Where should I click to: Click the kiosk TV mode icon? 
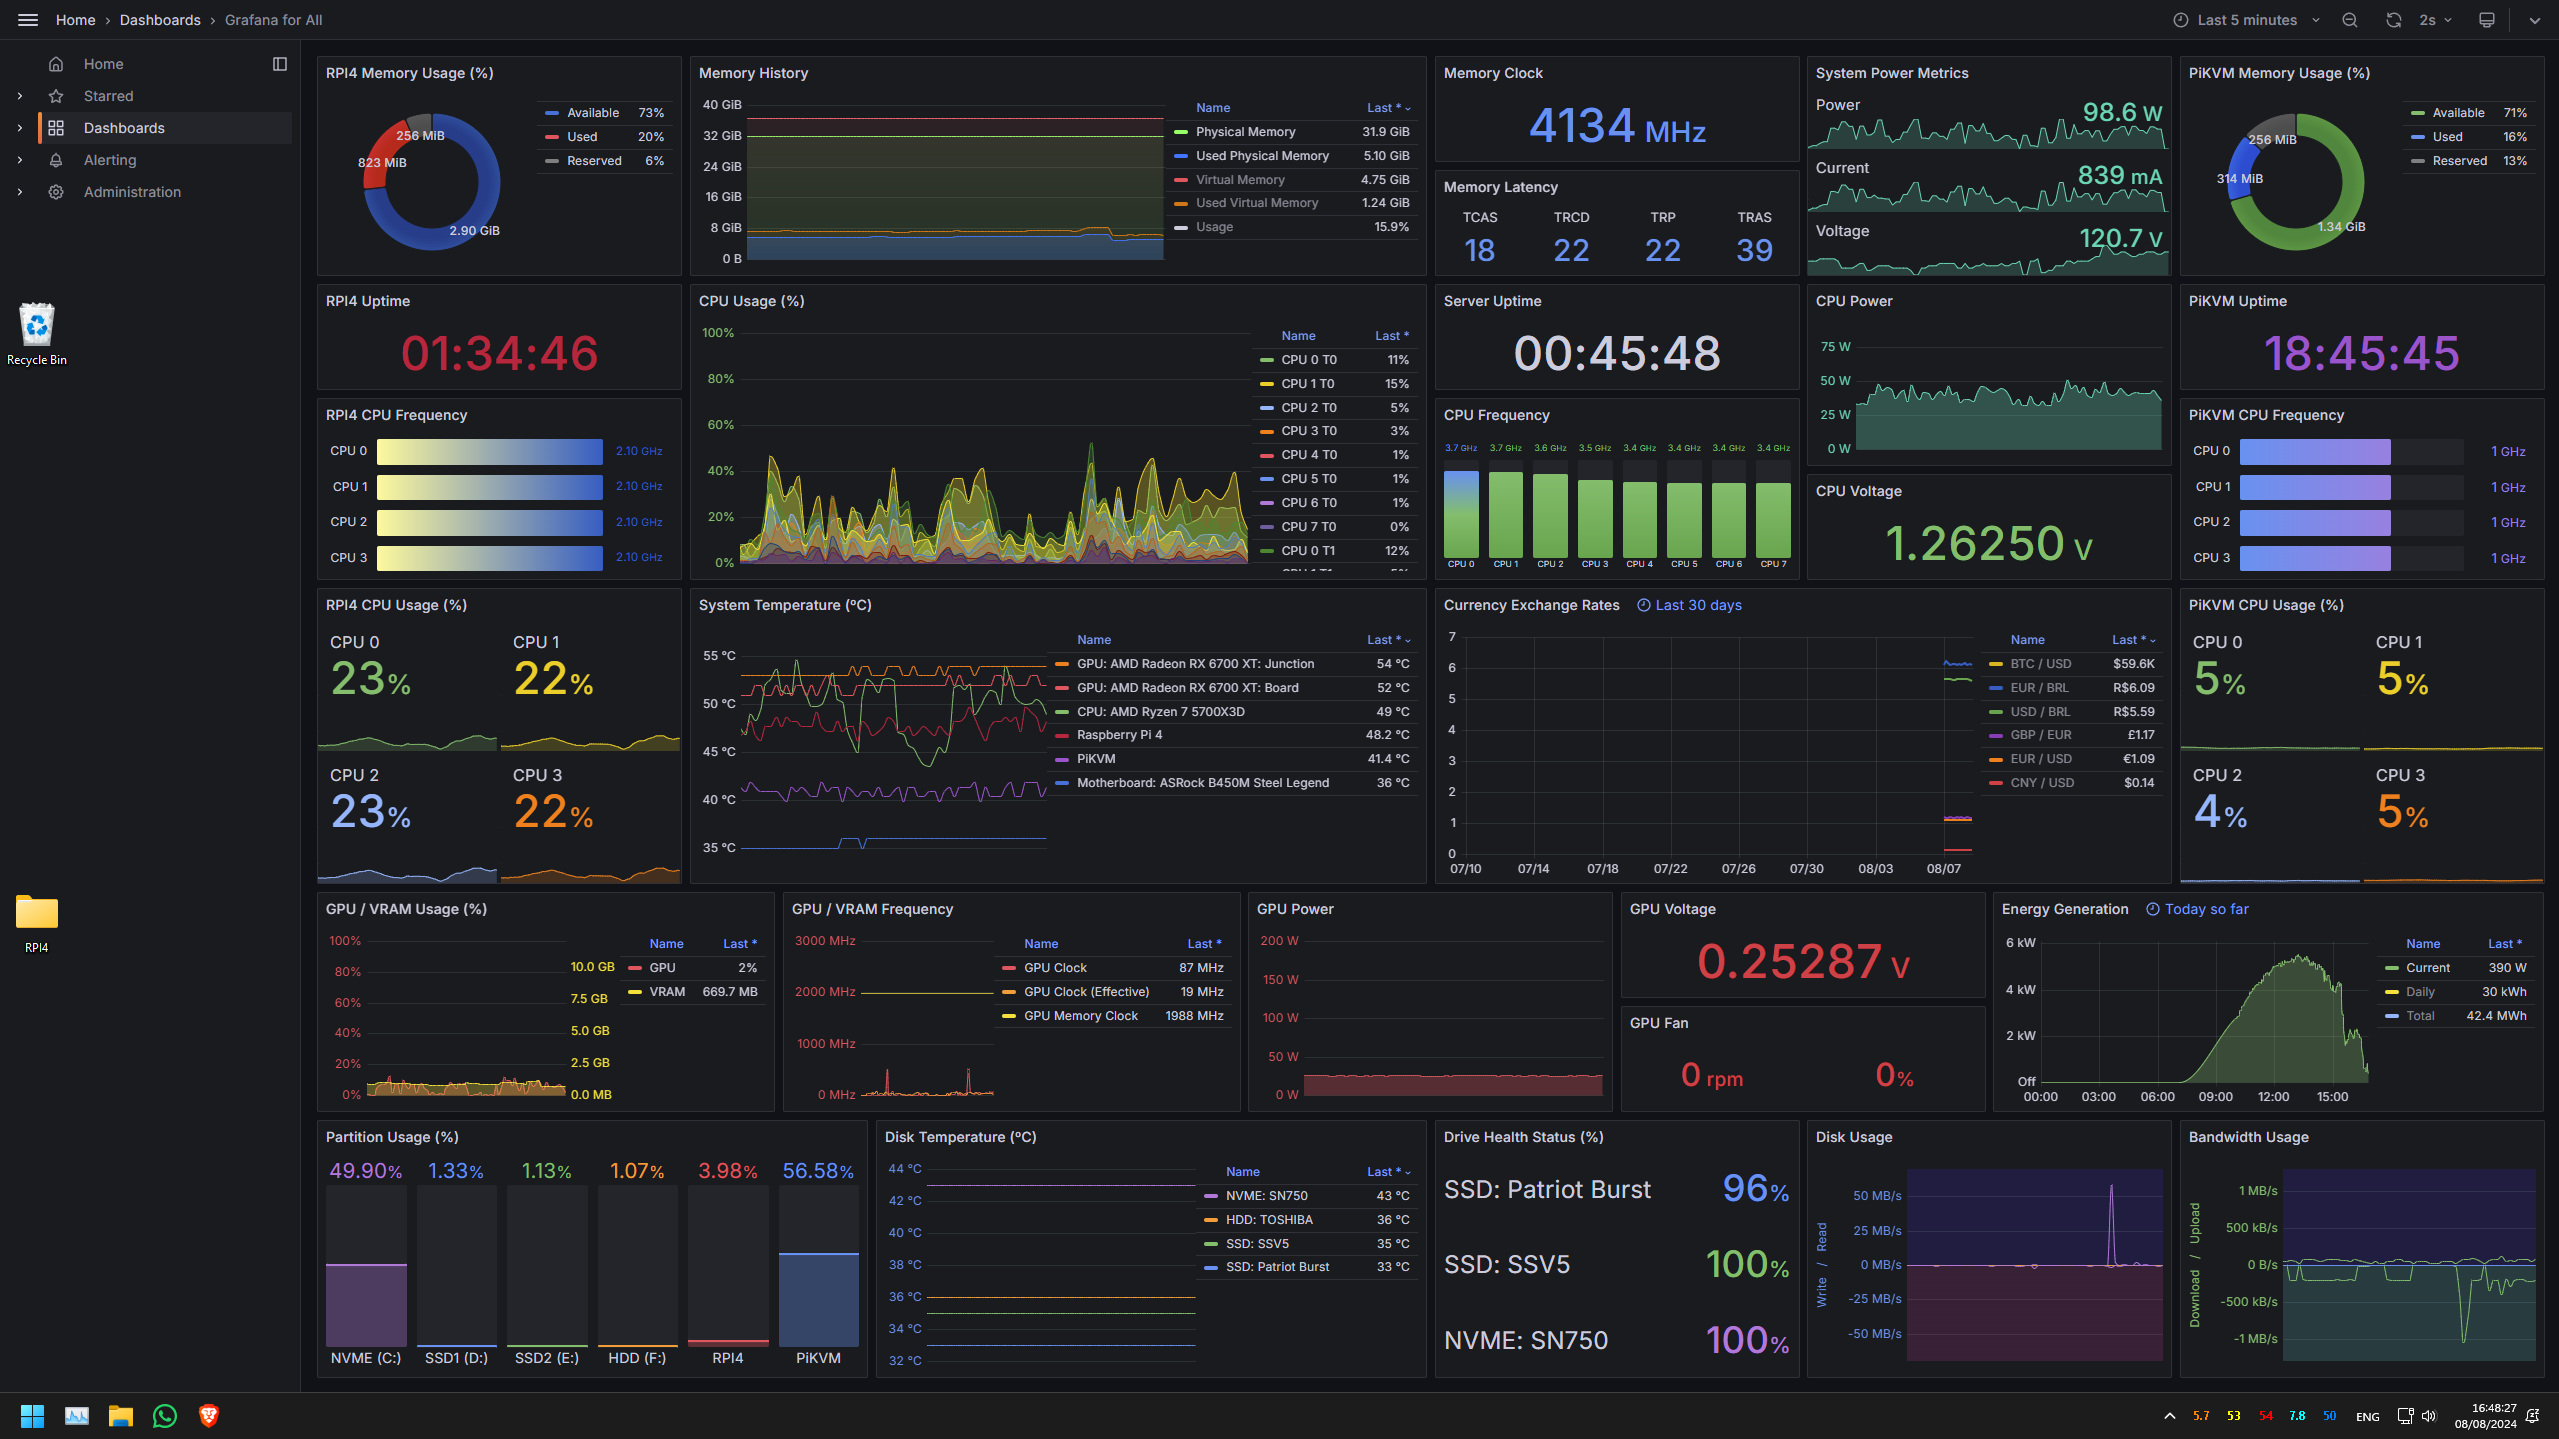pyautogui.click(x=2487, y=20)
